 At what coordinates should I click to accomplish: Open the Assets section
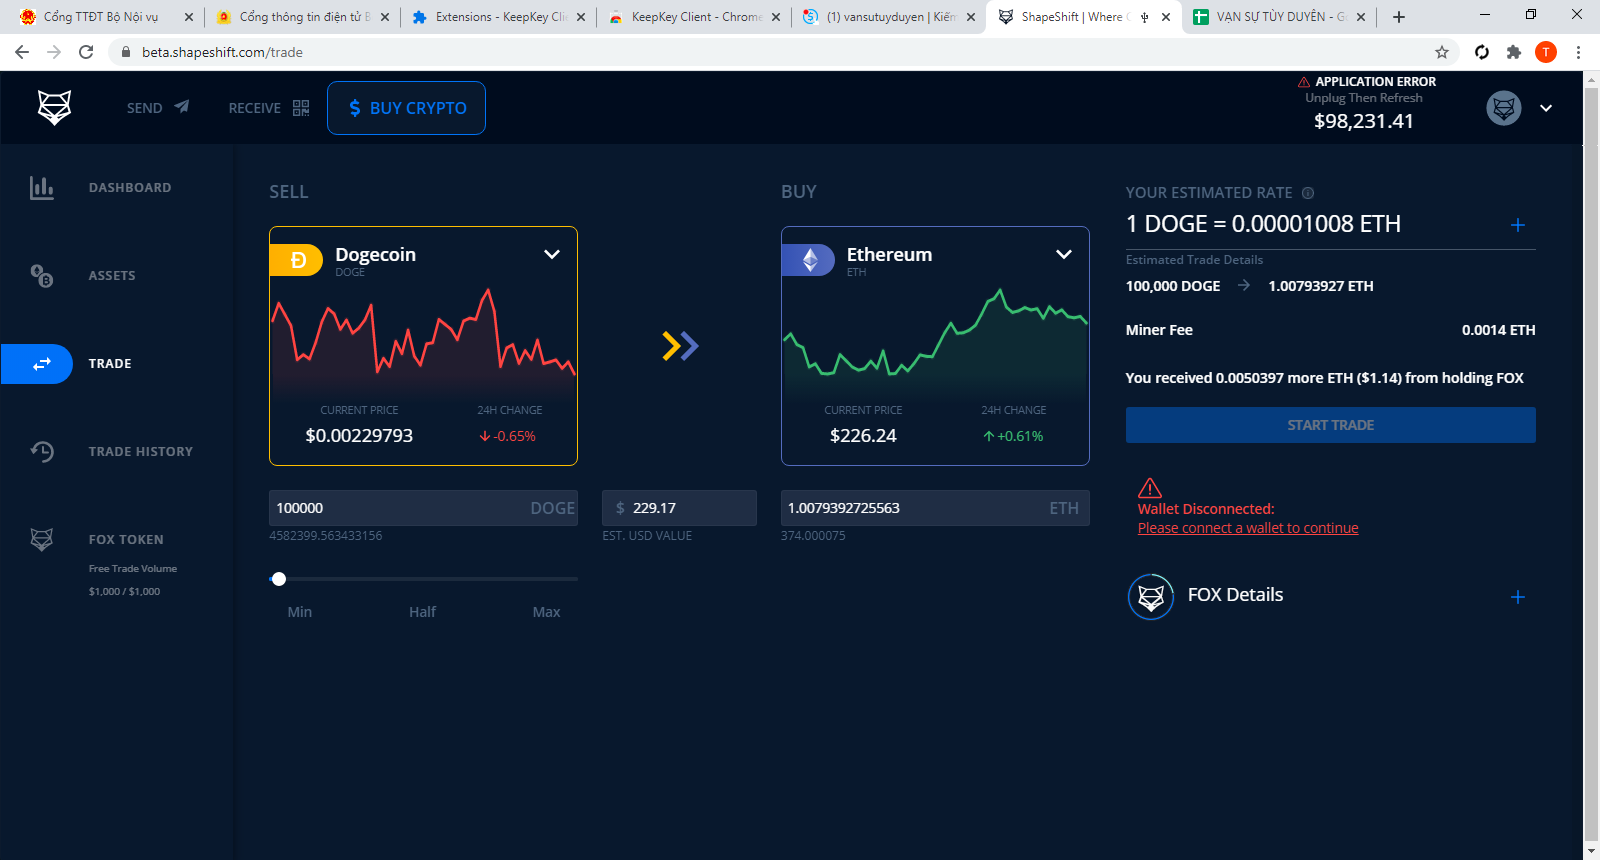[x=112, y=276]
